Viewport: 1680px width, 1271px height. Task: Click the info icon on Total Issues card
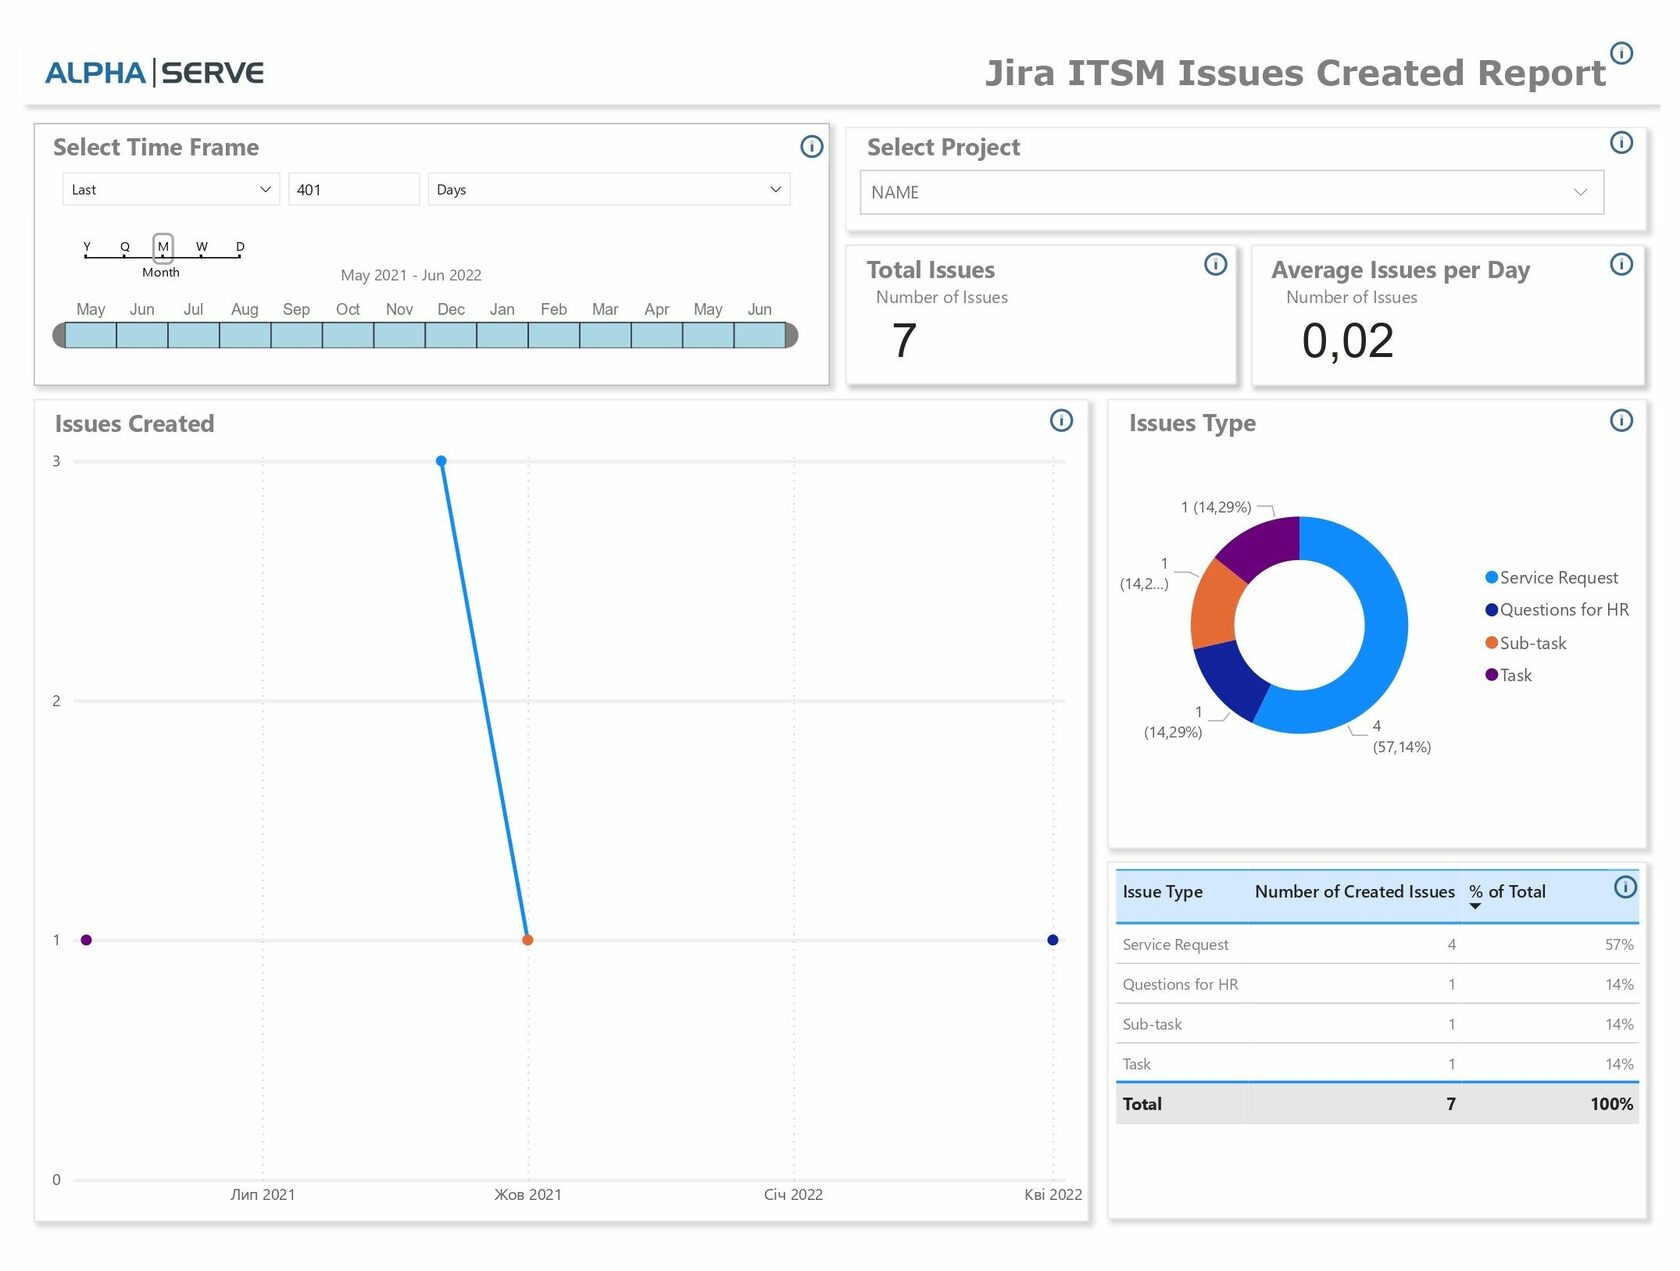pos(1215,264)
